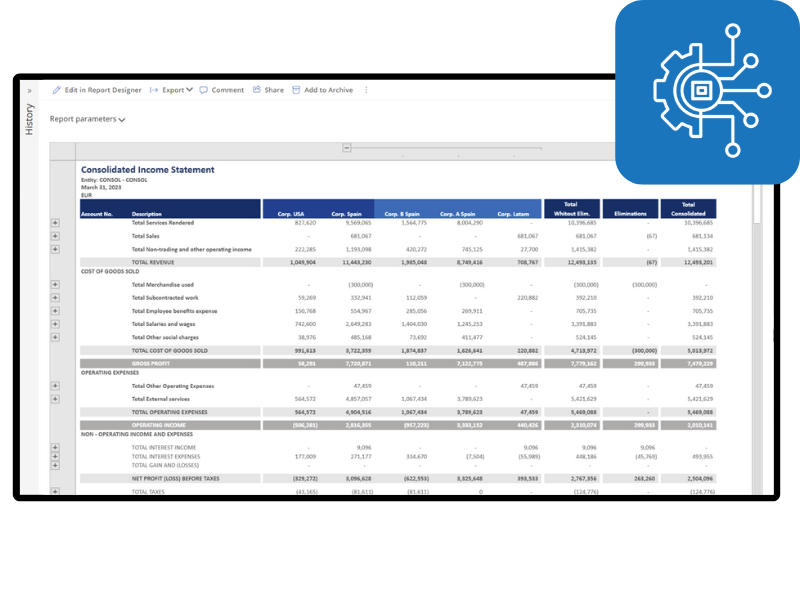
Task: Expand the Total Sales row
Action: [x=55, y=236]
